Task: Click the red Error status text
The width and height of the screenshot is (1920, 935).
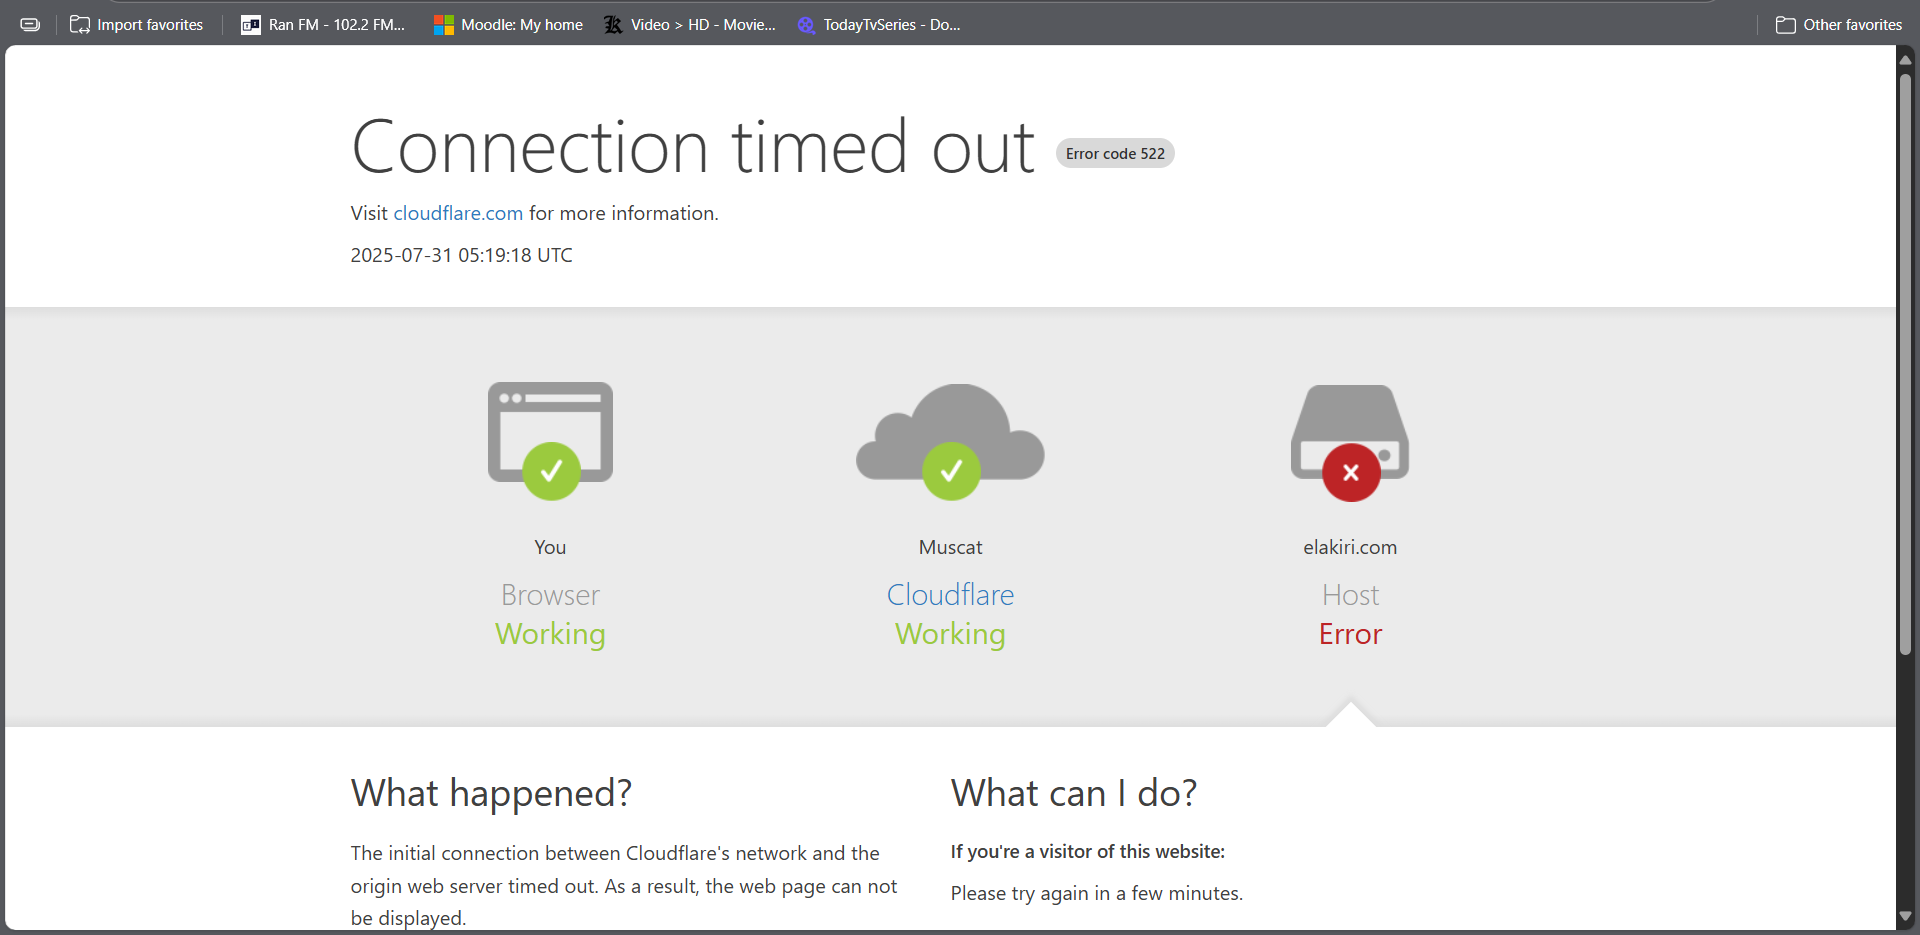Action: pos(1350,634)
